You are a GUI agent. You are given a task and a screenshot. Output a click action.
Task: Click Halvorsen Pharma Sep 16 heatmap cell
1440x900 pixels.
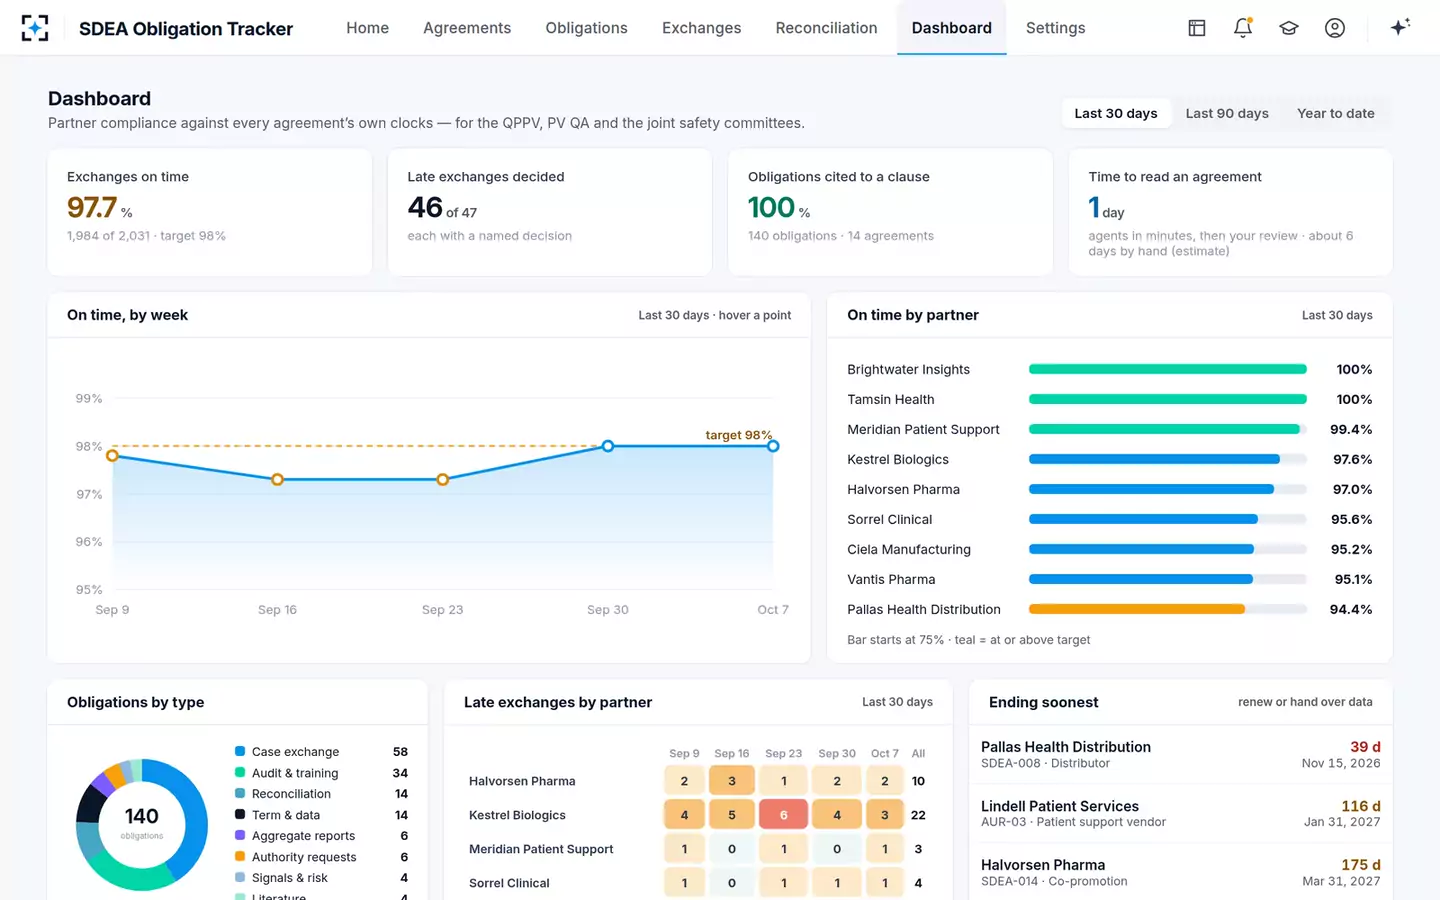(x=732, y=781)
